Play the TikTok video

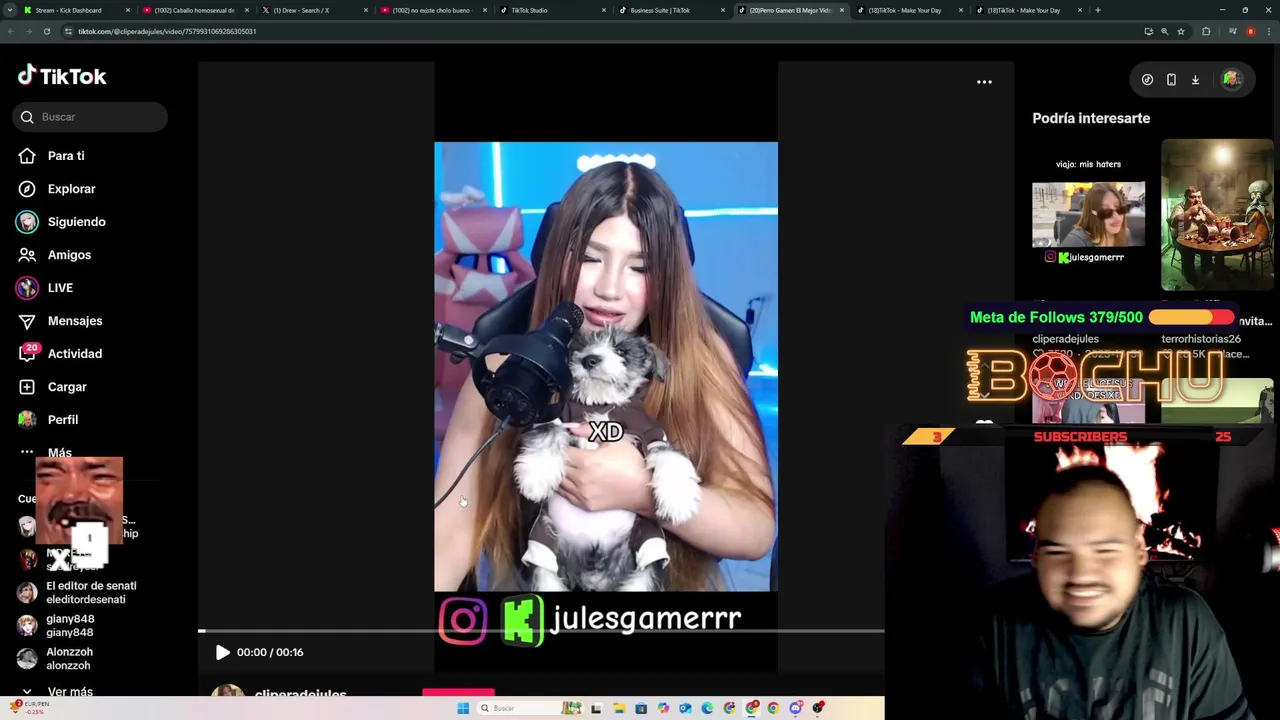(x=222, y=652)
